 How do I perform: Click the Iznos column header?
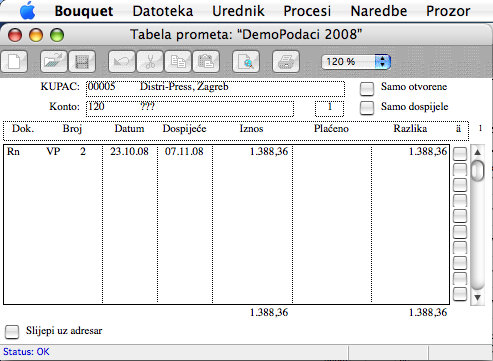251,129
